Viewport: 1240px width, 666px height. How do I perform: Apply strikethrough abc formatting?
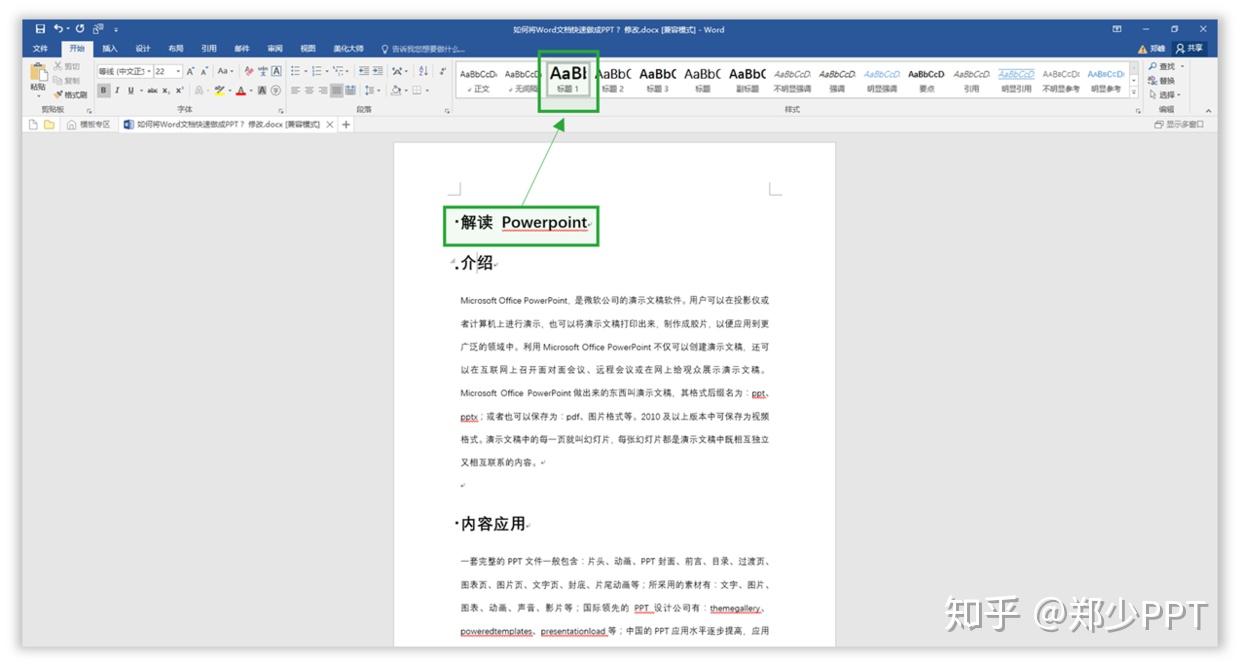[x=152, y=91]
